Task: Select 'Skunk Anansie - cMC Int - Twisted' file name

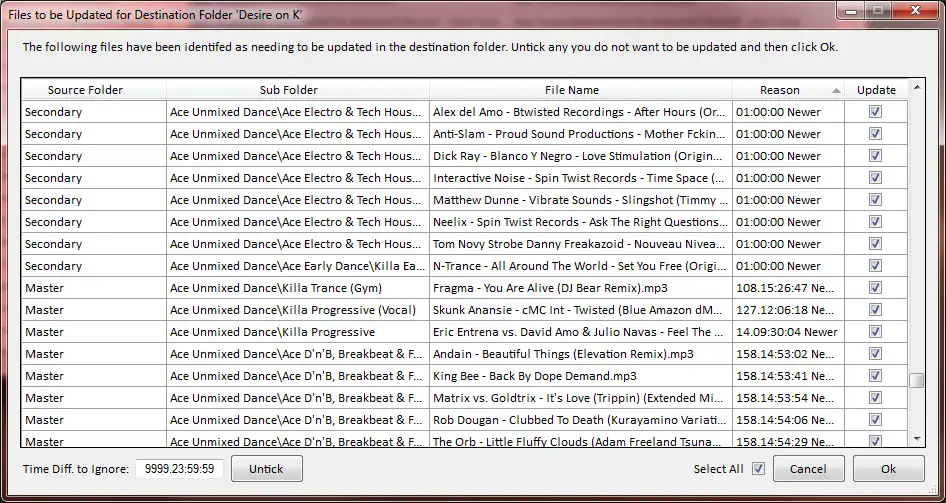Action: 580,310
